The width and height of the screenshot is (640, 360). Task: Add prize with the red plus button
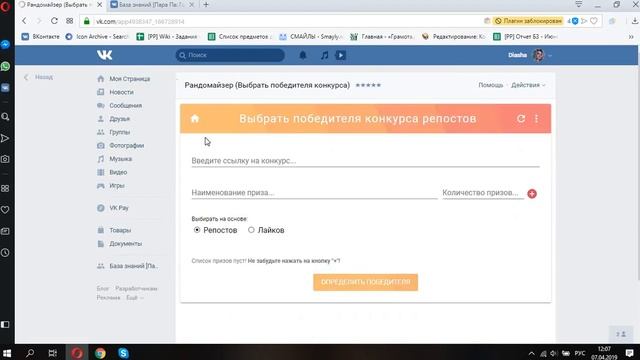pyautogui.click(x=532, y=193)
